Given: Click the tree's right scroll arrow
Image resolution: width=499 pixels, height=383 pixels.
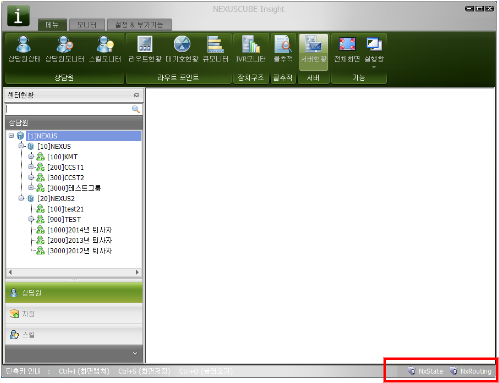Looking at the screenshot, I should pos(137,272).
